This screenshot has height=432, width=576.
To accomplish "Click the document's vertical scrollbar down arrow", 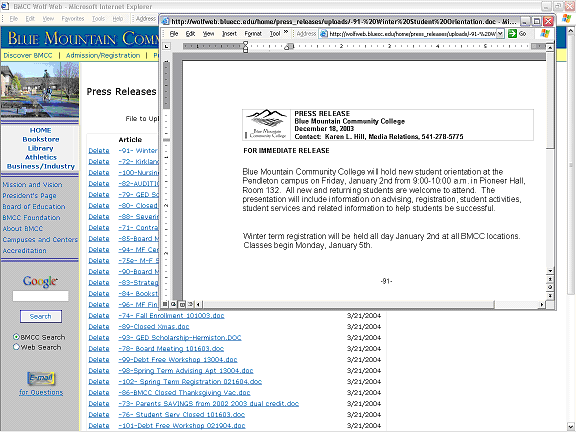I will [x=550, y=271].
